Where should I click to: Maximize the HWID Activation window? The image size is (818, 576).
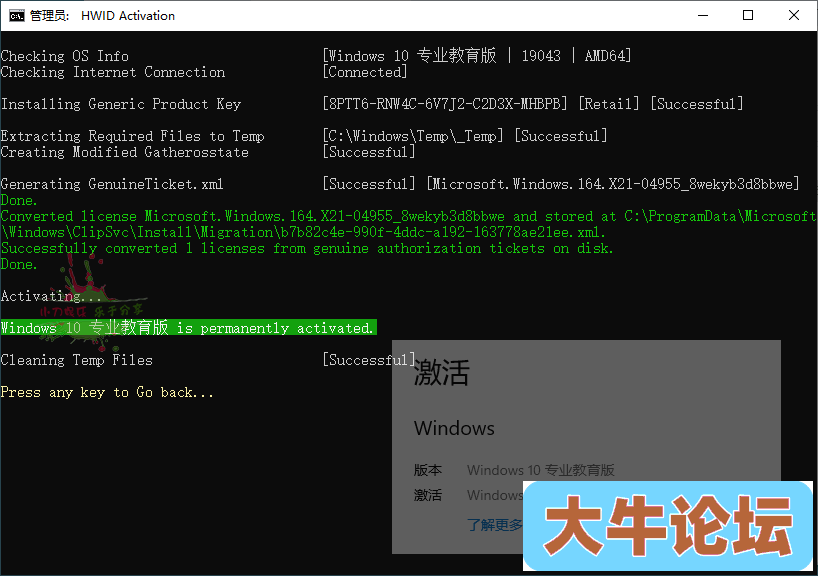tap(748, 16)
